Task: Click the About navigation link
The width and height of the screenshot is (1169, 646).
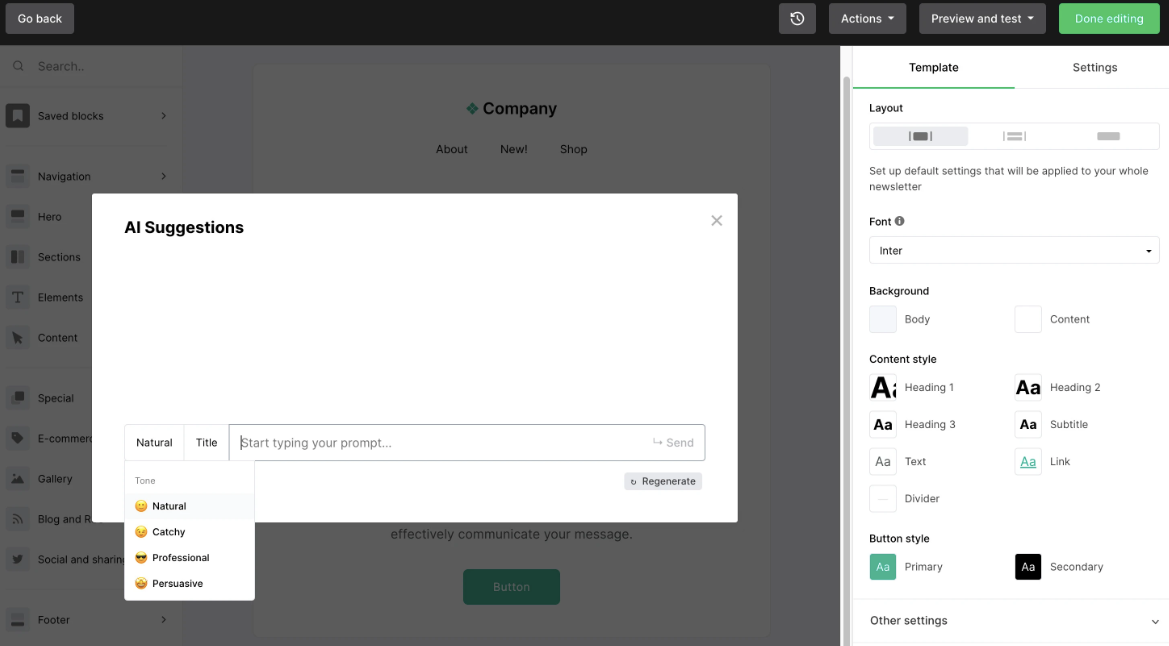Action: coord(452,149)
